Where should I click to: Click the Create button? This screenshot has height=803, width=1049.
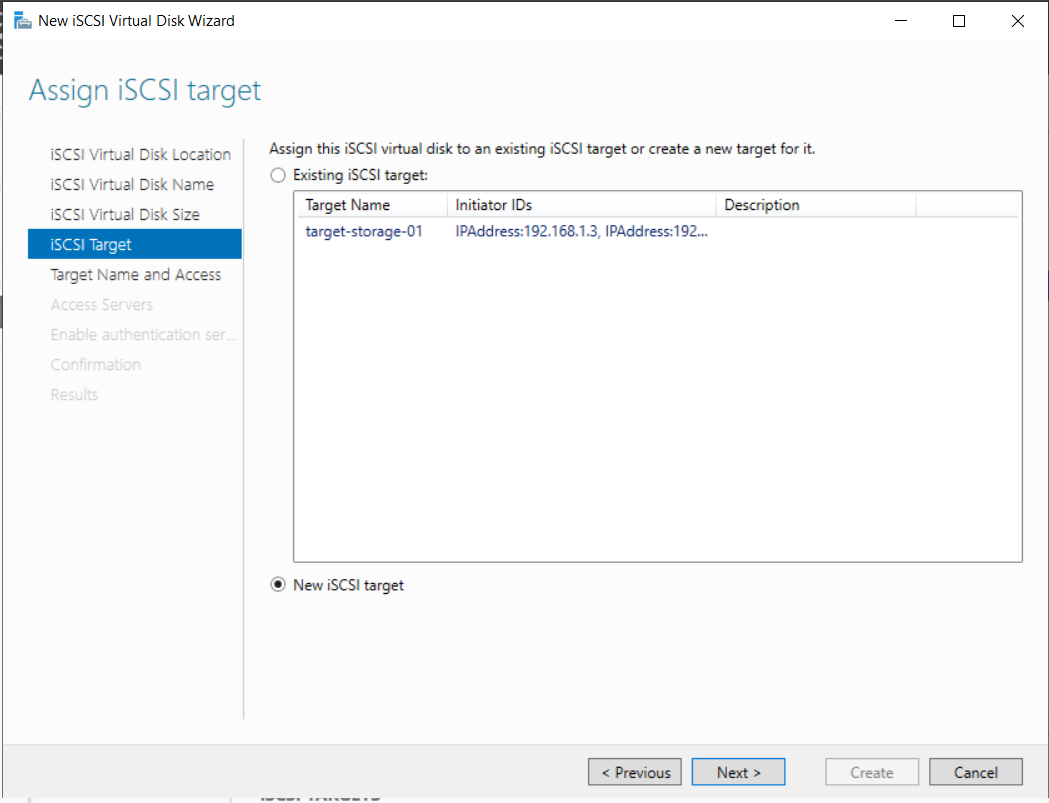click(x=871, y=771)
